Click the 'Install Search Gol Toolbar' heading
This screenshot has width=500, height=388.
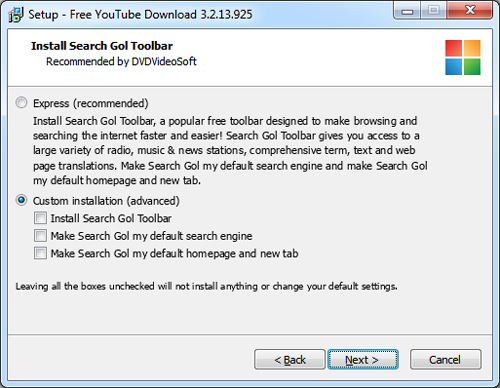point(102,46)
